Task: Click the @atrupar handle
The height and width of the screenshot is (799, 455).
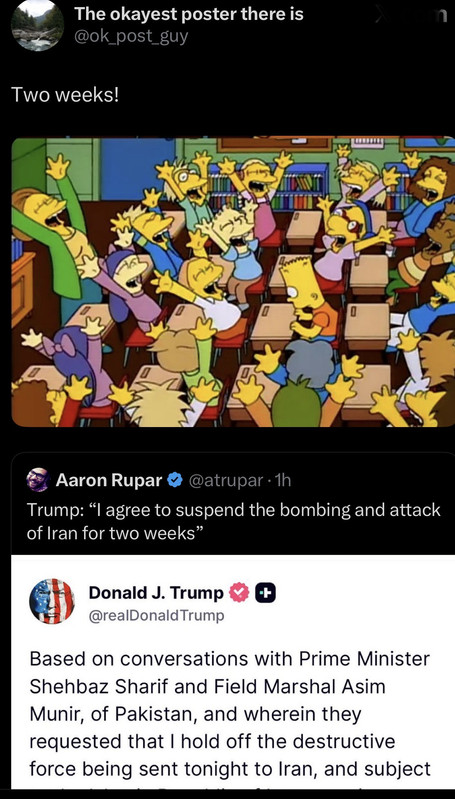Action: (x=226, y=480)
